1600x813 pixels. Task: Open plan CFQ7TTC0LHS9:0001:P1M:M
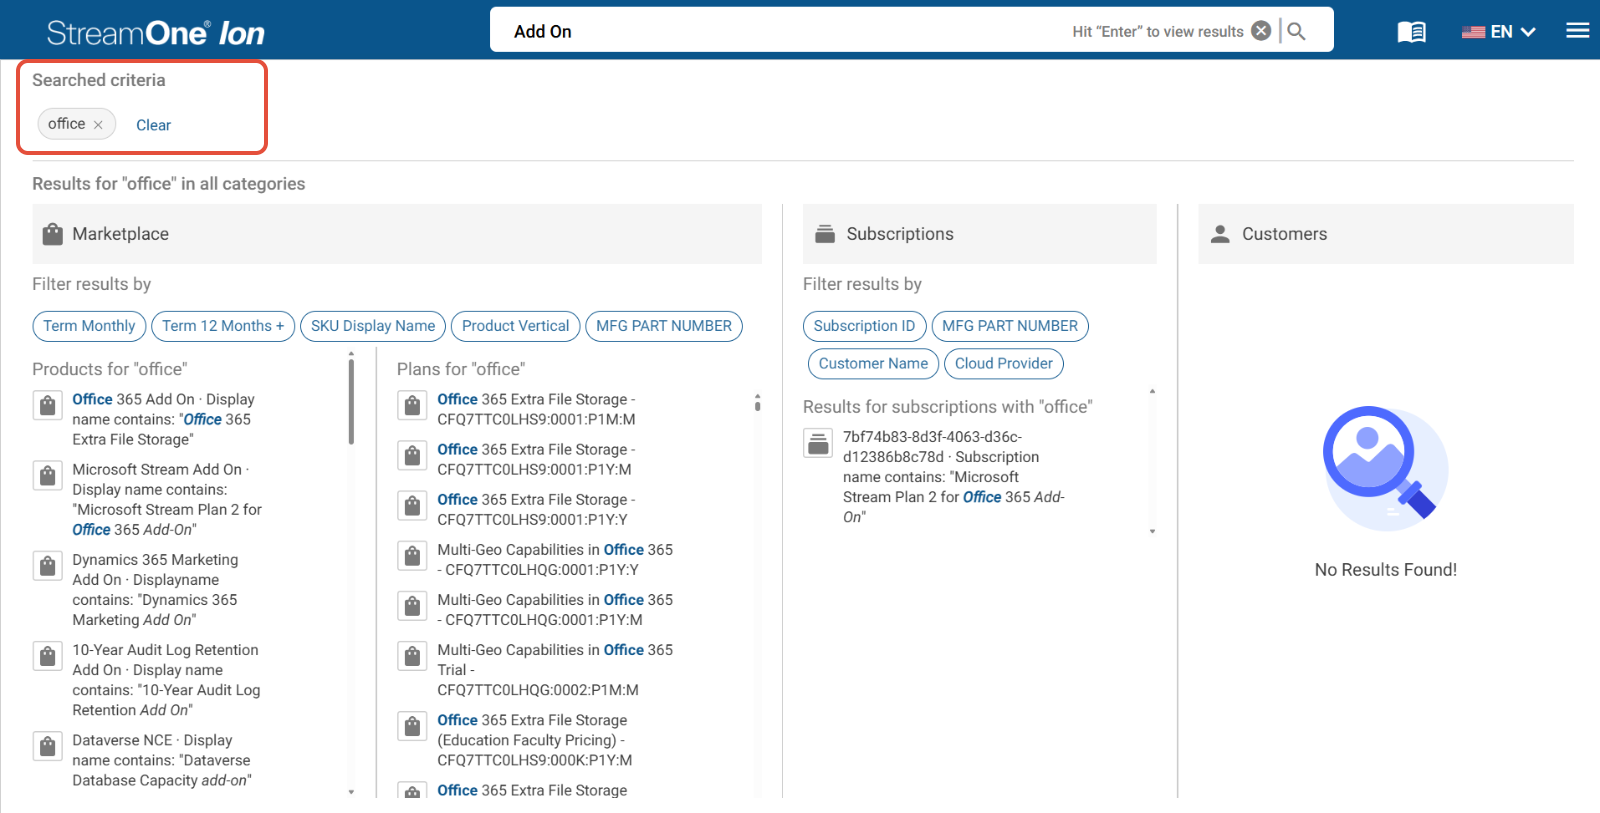click(x=537, y=409)
